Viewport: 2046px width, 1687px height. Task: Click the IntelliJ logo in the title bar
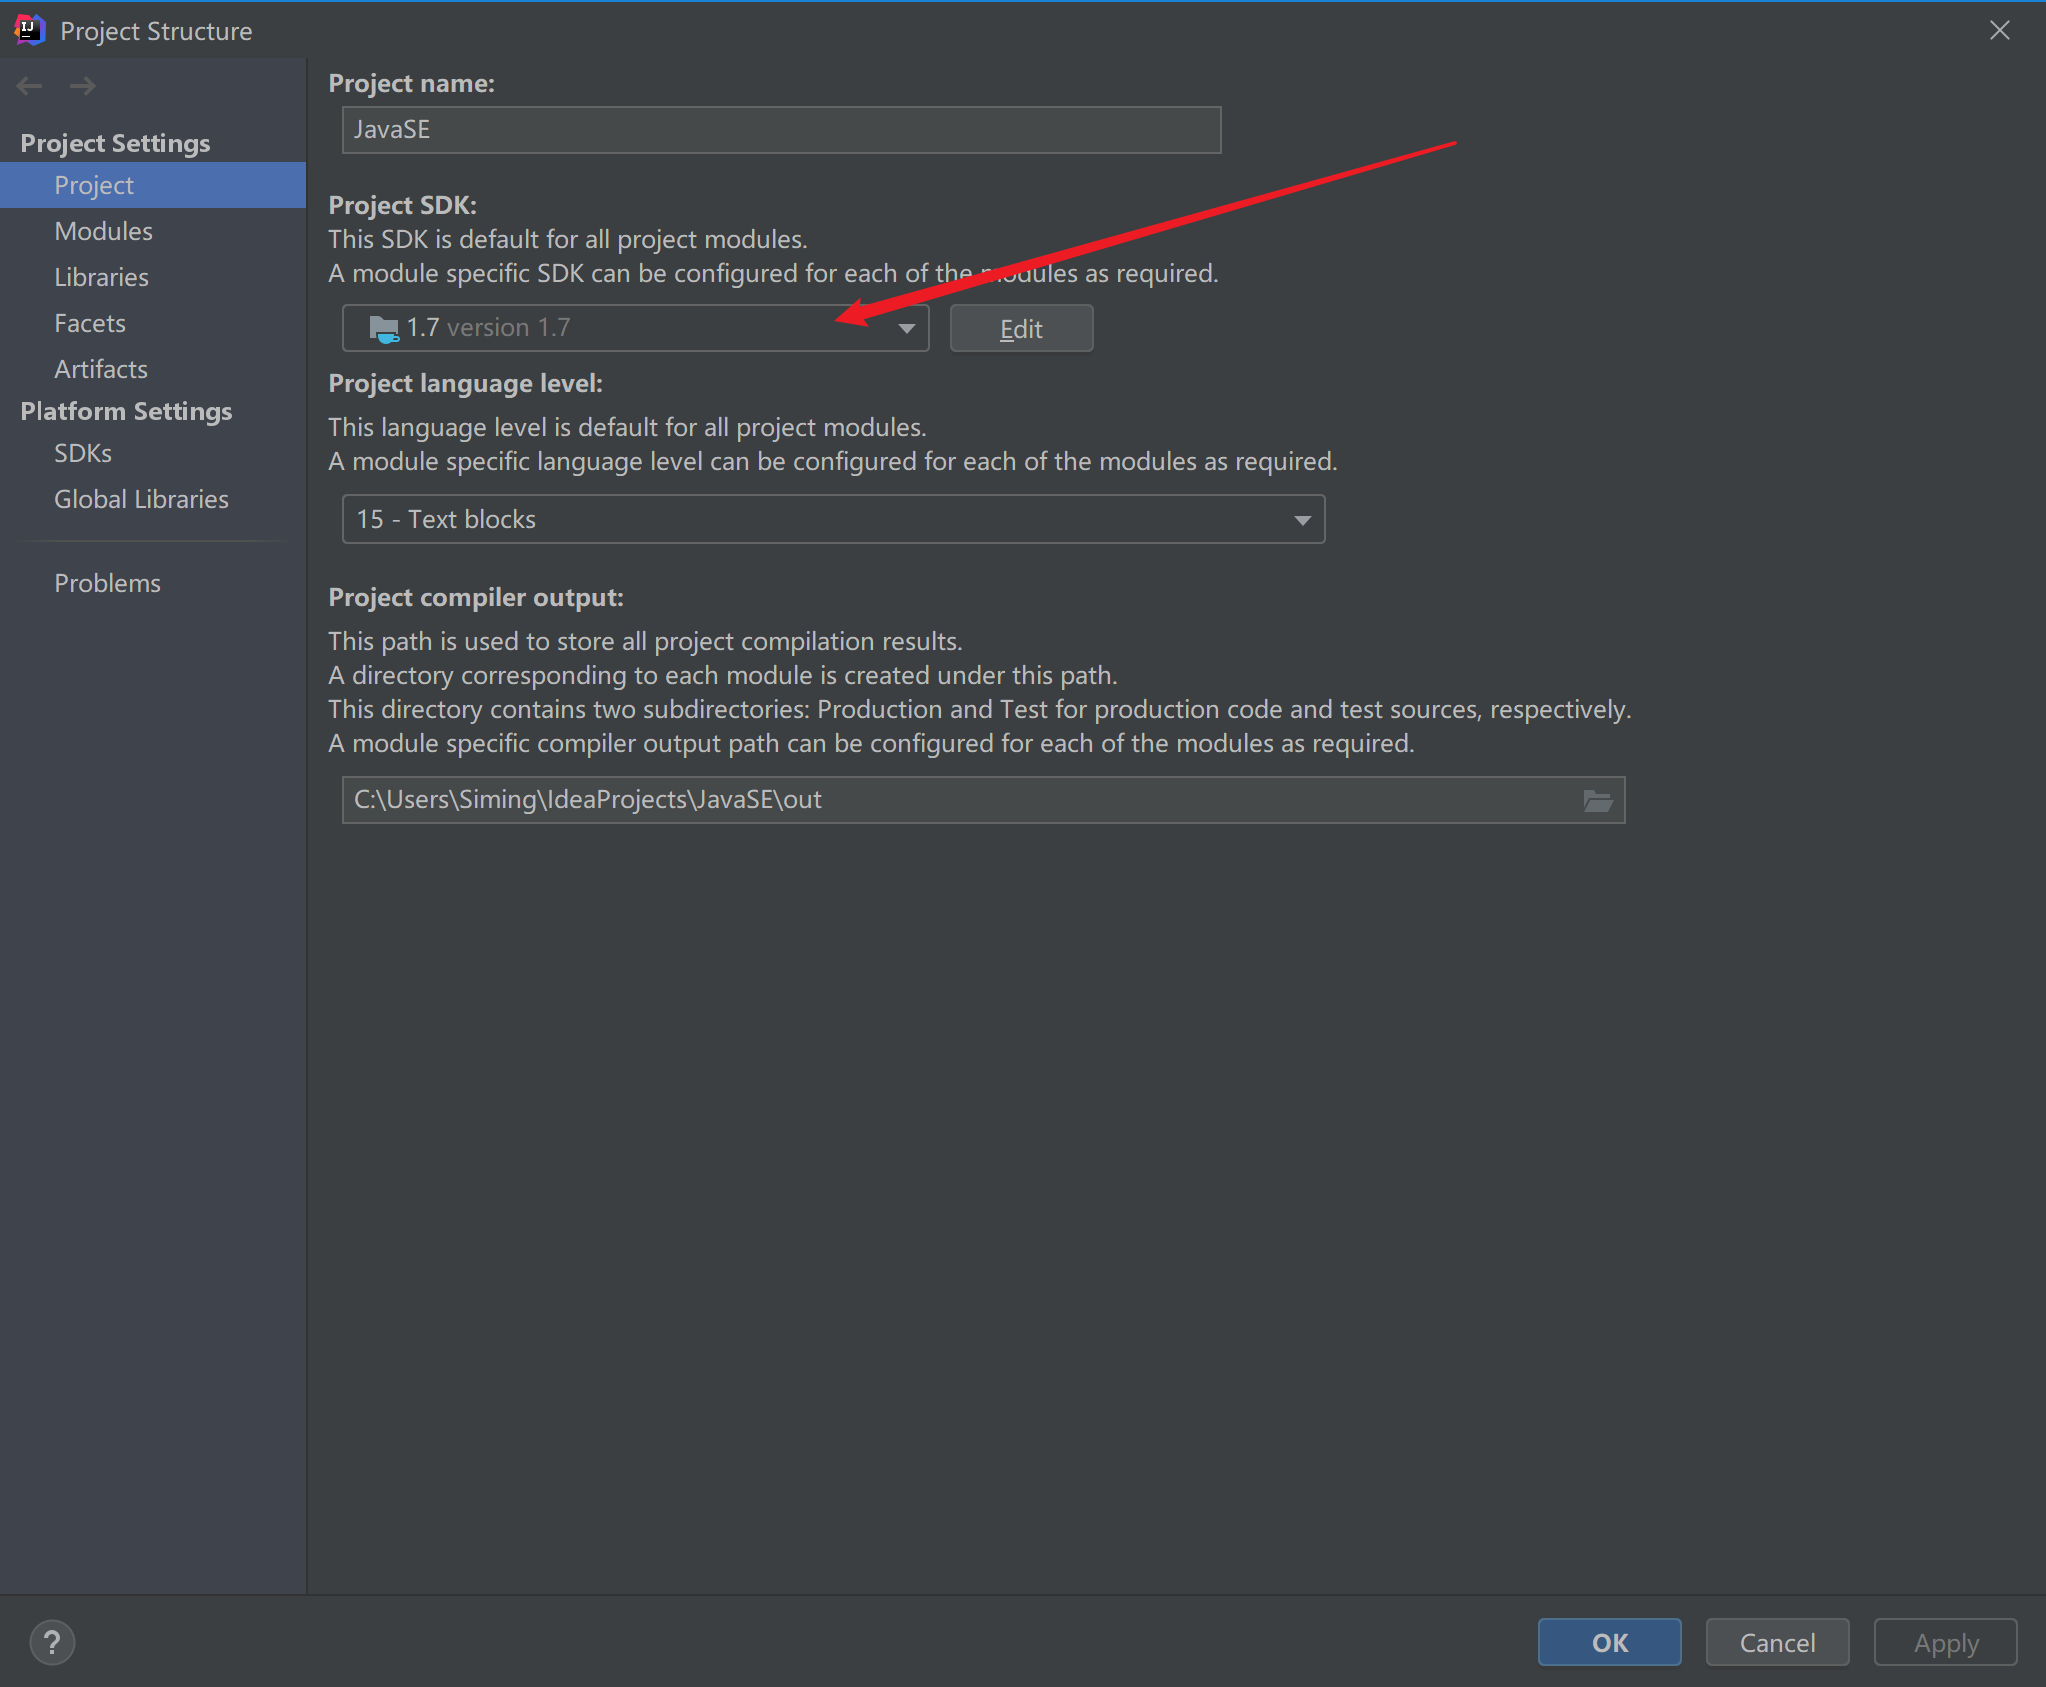30,30
